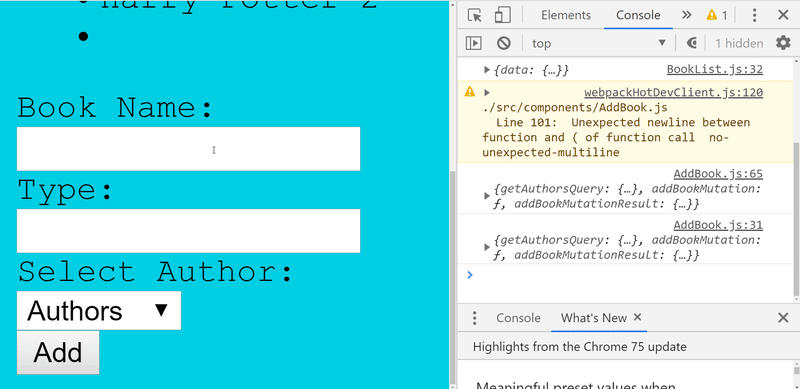800x389 pixels.
Task: Close the What's New tab
Action: point(637,318)
